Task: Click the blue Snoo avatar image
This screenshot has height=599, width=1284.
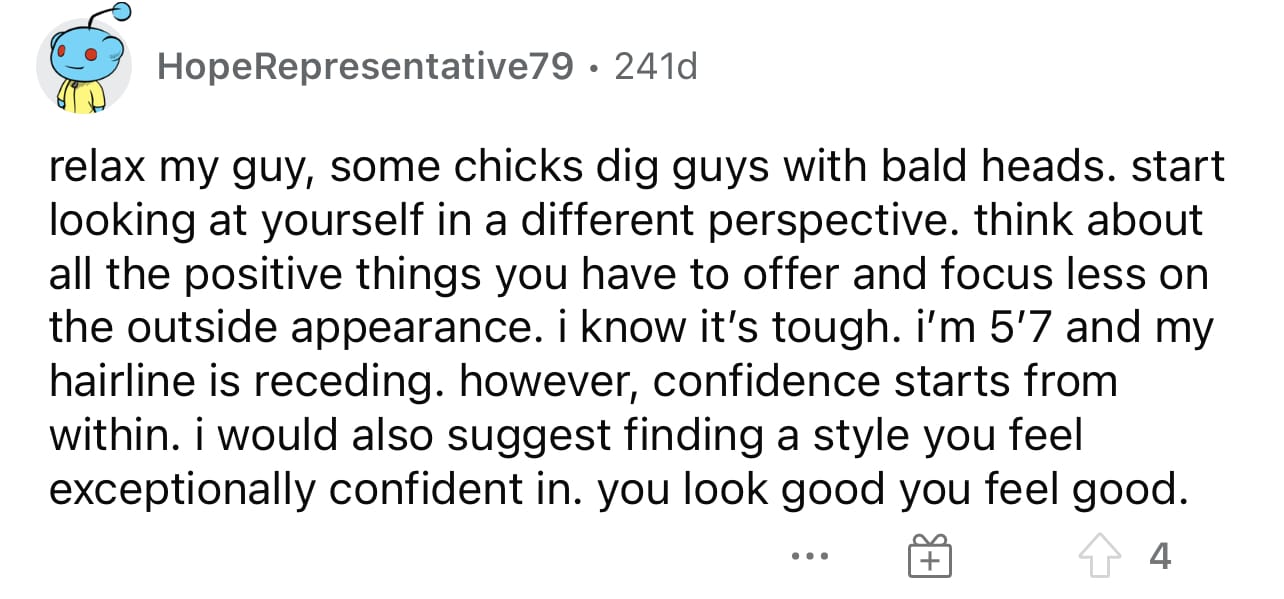Action: coord(85,60)
